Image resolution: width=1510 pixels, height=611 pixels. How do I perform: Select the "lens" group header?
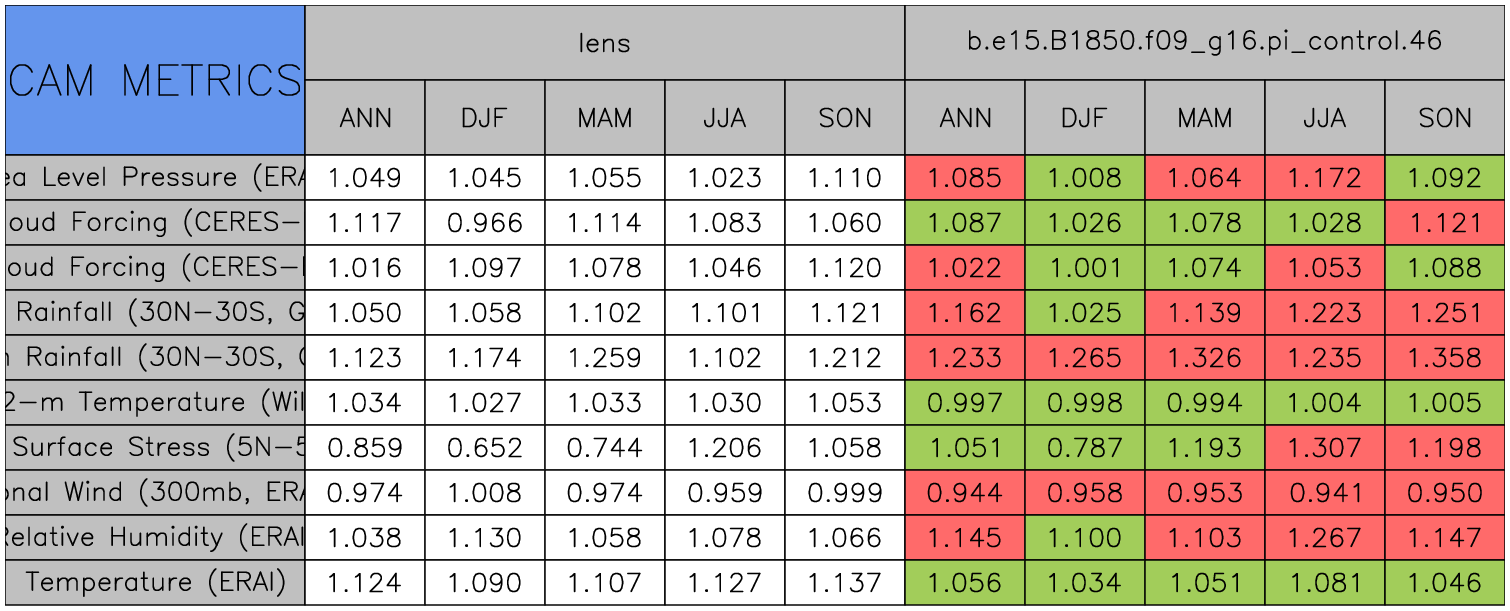(x=604, y=42)
